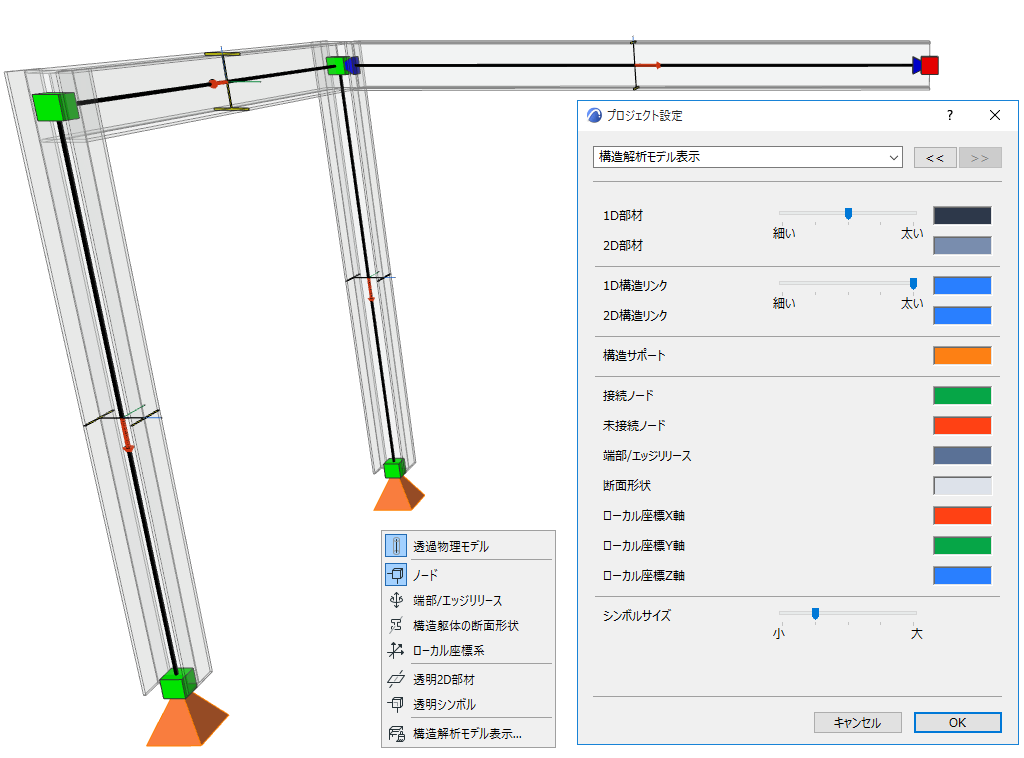The image size is (1024, 758).
Task: Click the 透明2D部材 icon
Action: point(396,679)
